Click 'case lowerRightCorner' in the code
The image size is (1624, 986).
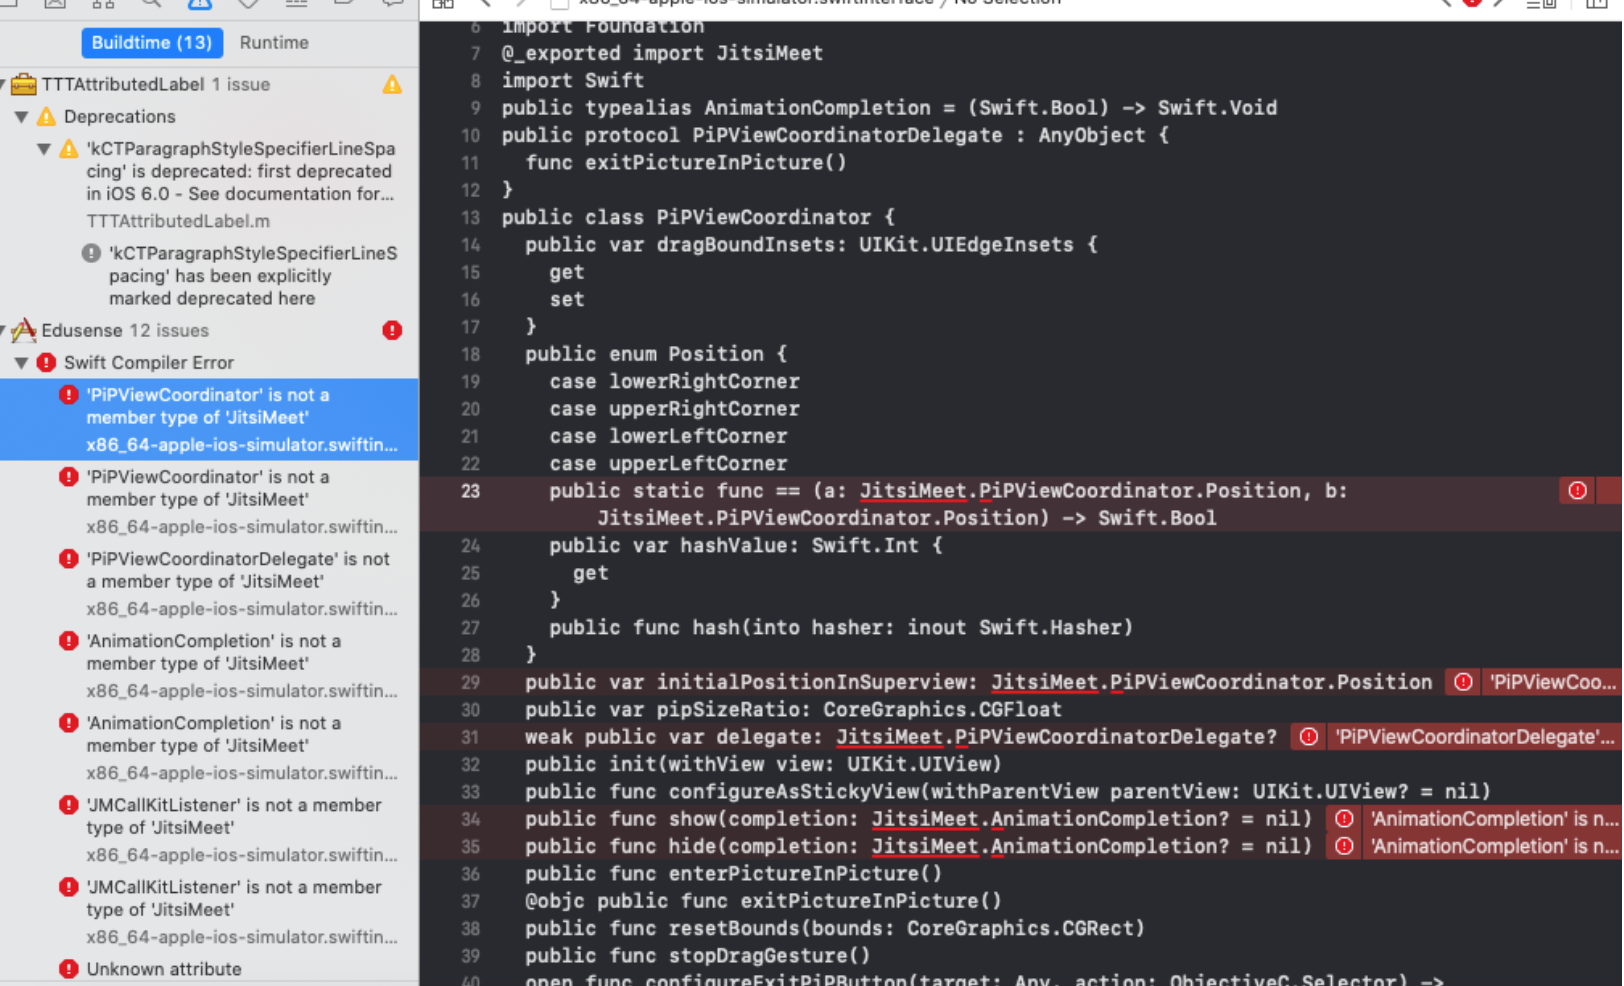pyautogui.click(x=674, y=381)
